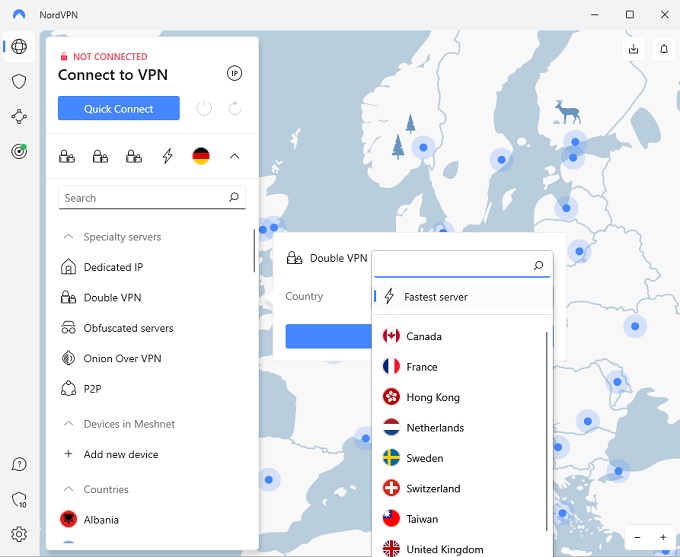Collapse the Countries section
Screen dimensions: 680x557
click(x=68, y=489)
